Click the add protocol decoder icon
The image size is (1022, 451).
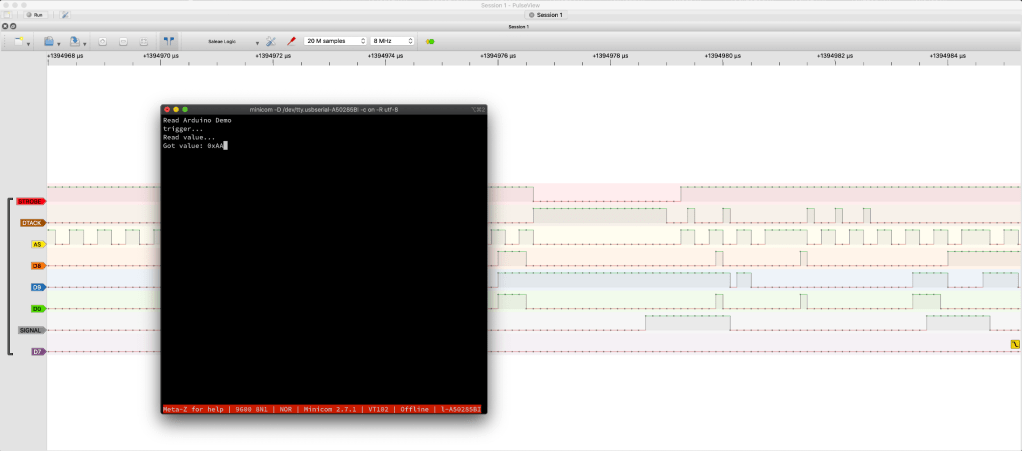[x=431, y=42]
